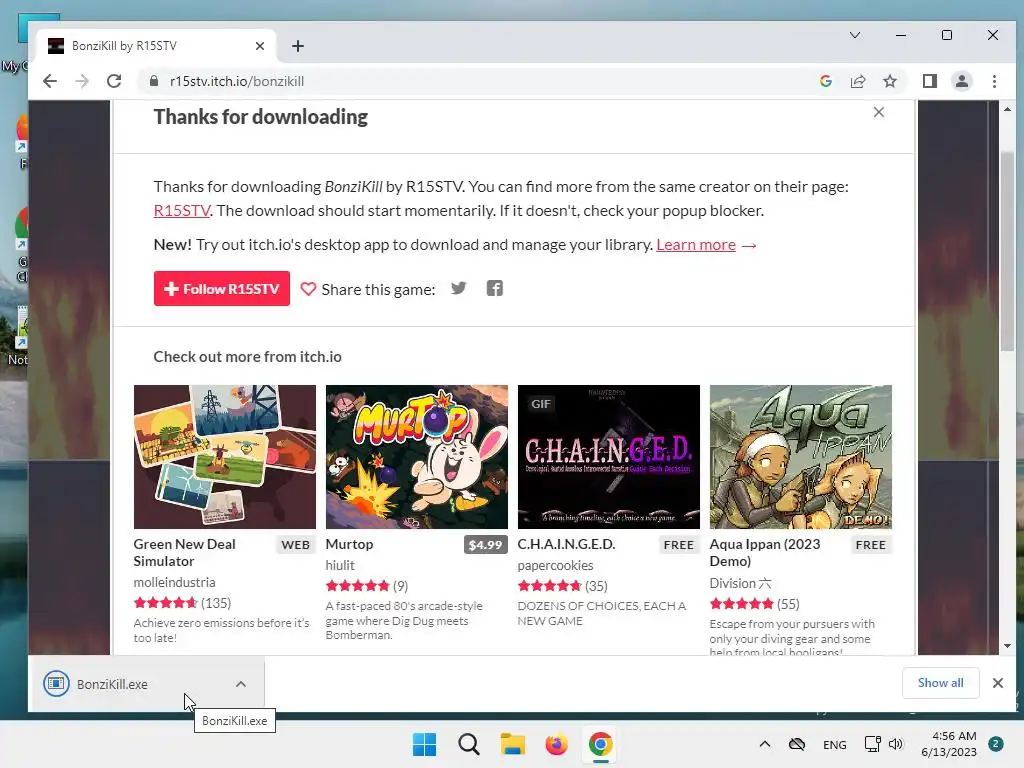Open the Murtop title link
Screen dimensions: 1024x768
(349, 544)
